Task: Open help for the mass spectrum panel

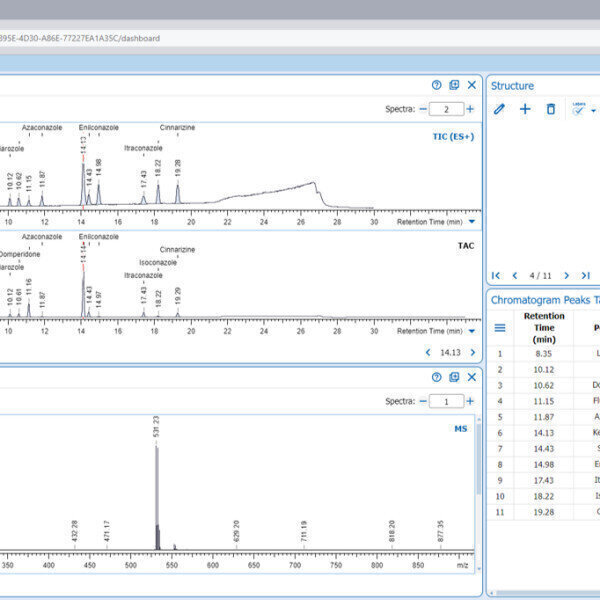Action: tap(436, 377)
